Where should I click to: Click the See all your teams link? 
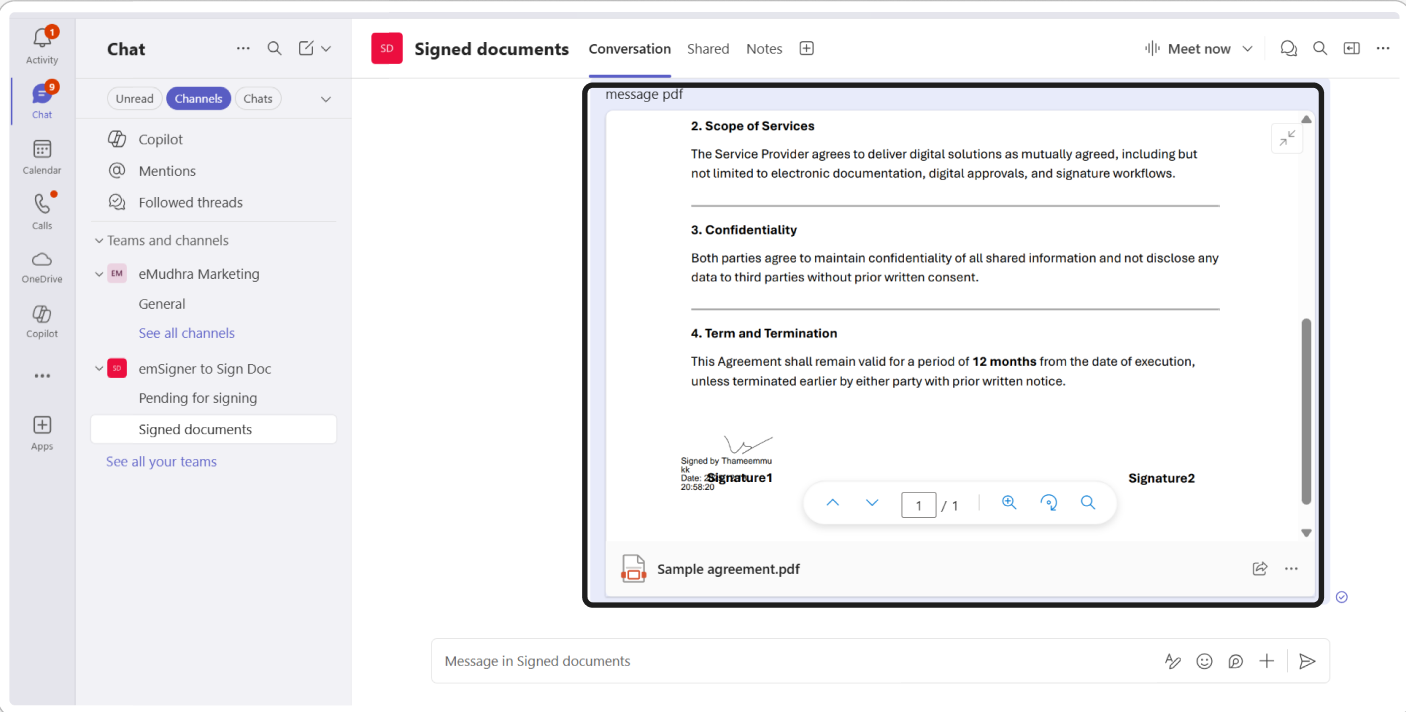point(161,462)
